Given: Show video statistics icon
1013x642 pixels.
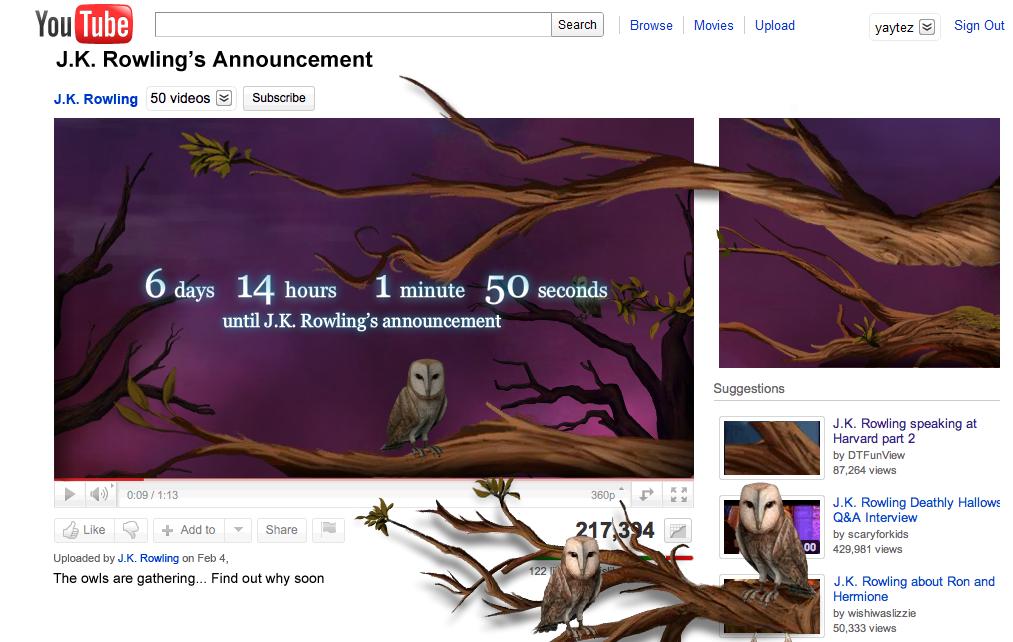Looking at the screenshot, I should pos(678,531).
